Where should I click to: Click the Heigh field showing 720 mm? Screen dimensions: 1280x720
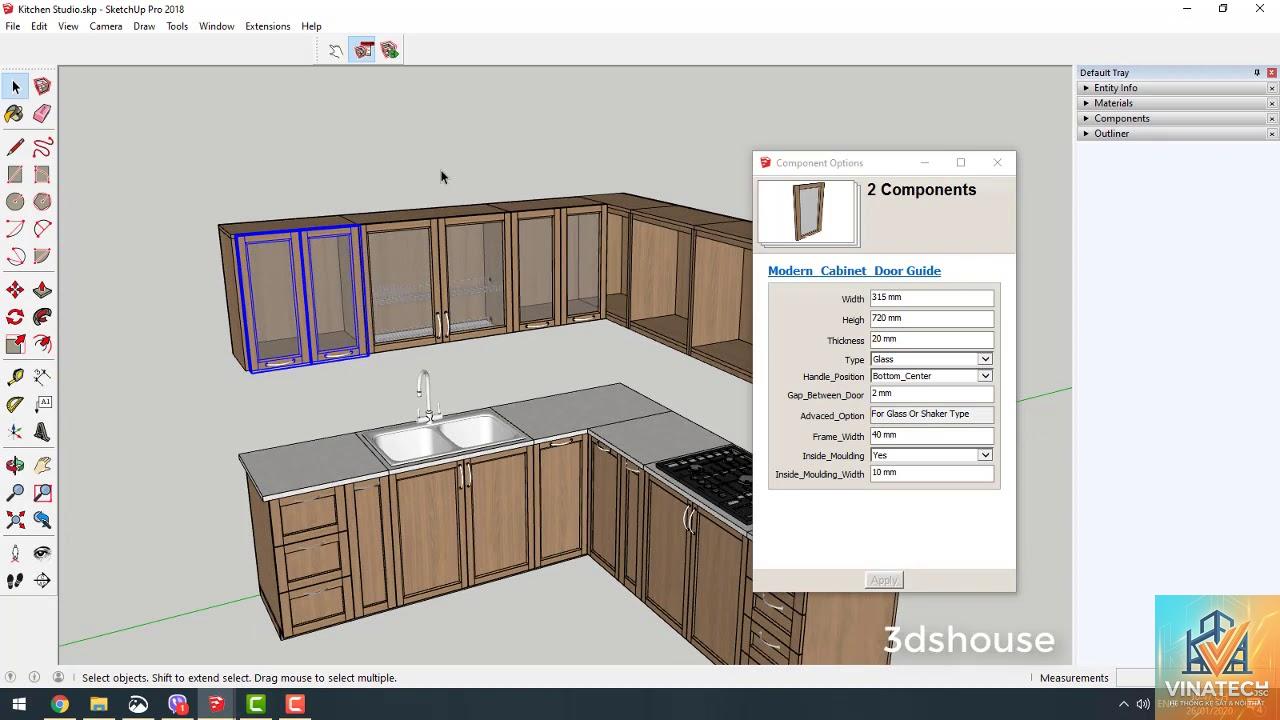(932, 319)
